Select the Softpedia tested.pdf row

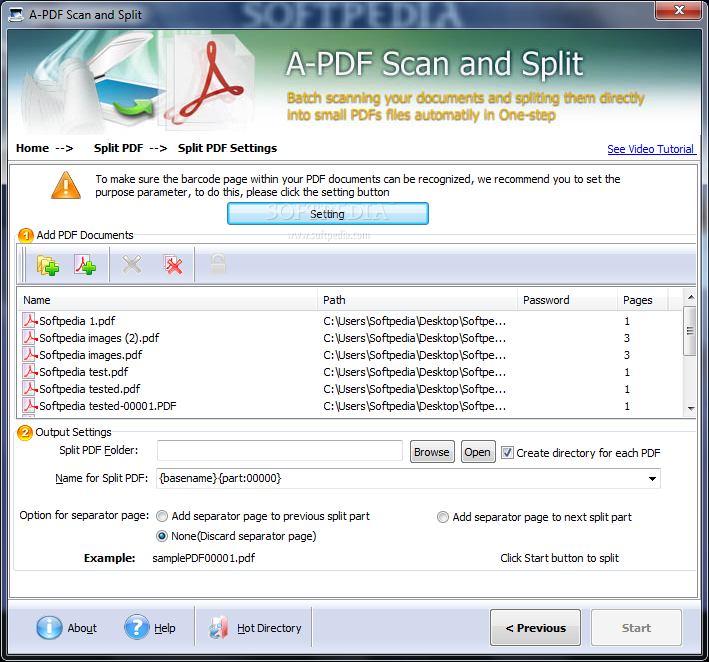350,388
